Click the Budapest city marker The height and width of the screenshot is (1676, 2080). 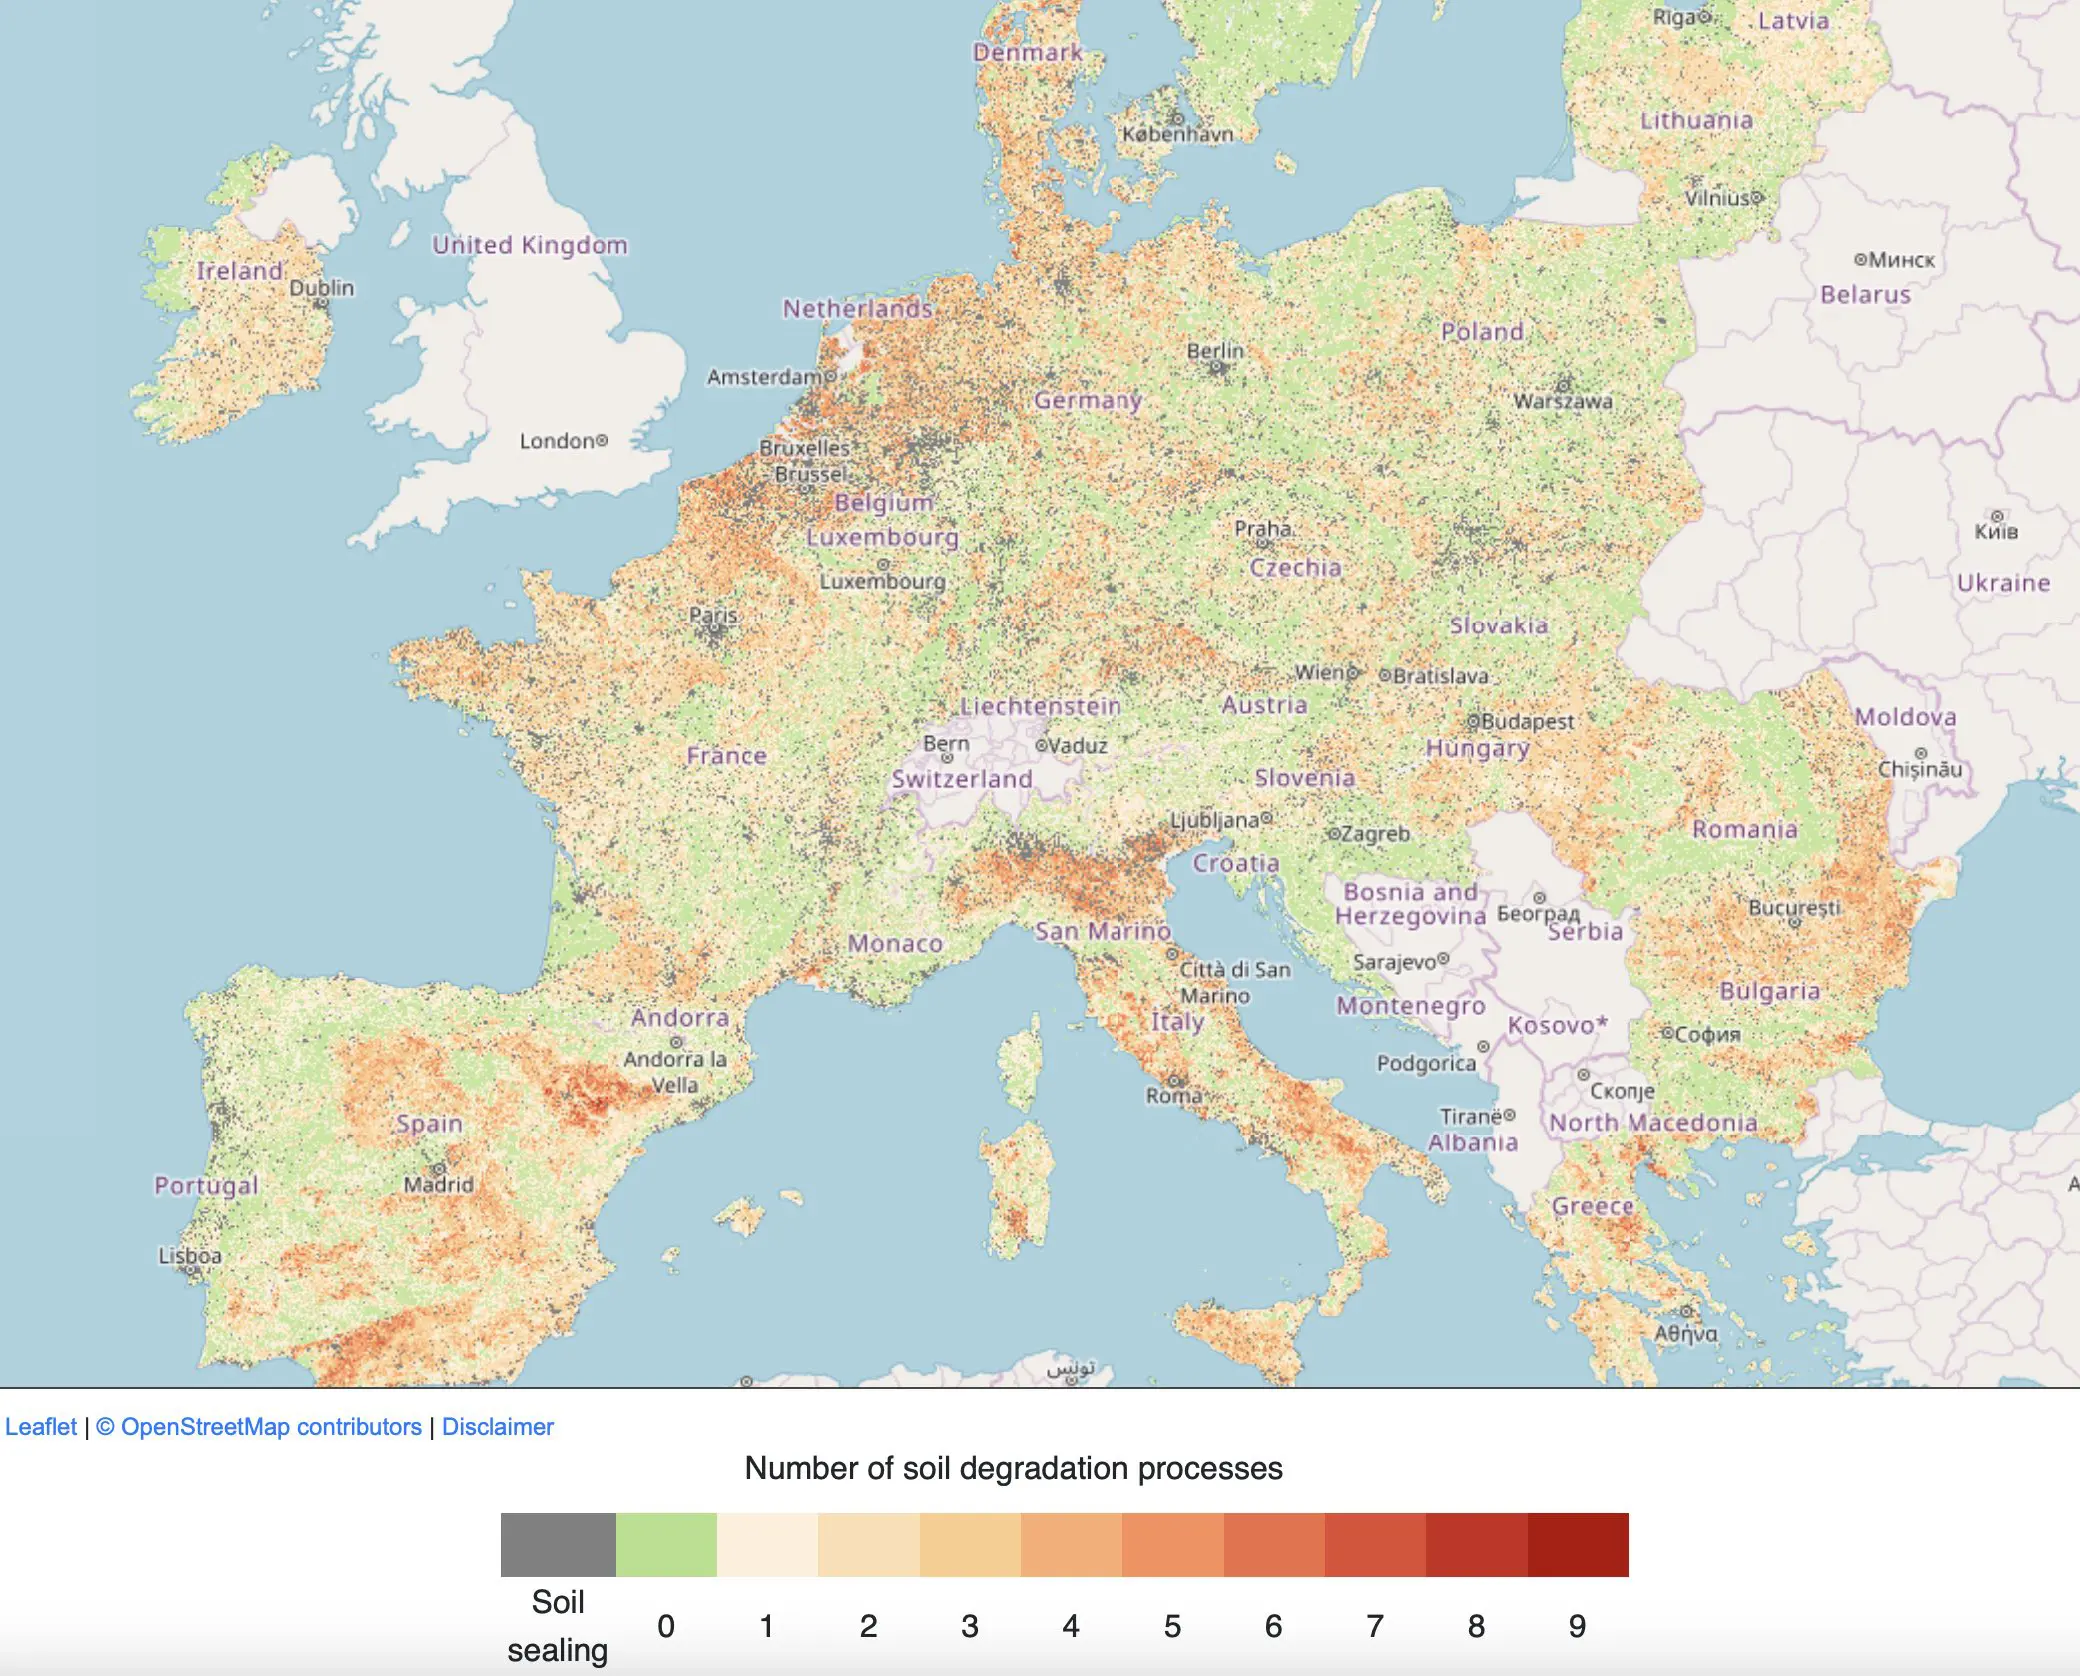pos(1473,721)
